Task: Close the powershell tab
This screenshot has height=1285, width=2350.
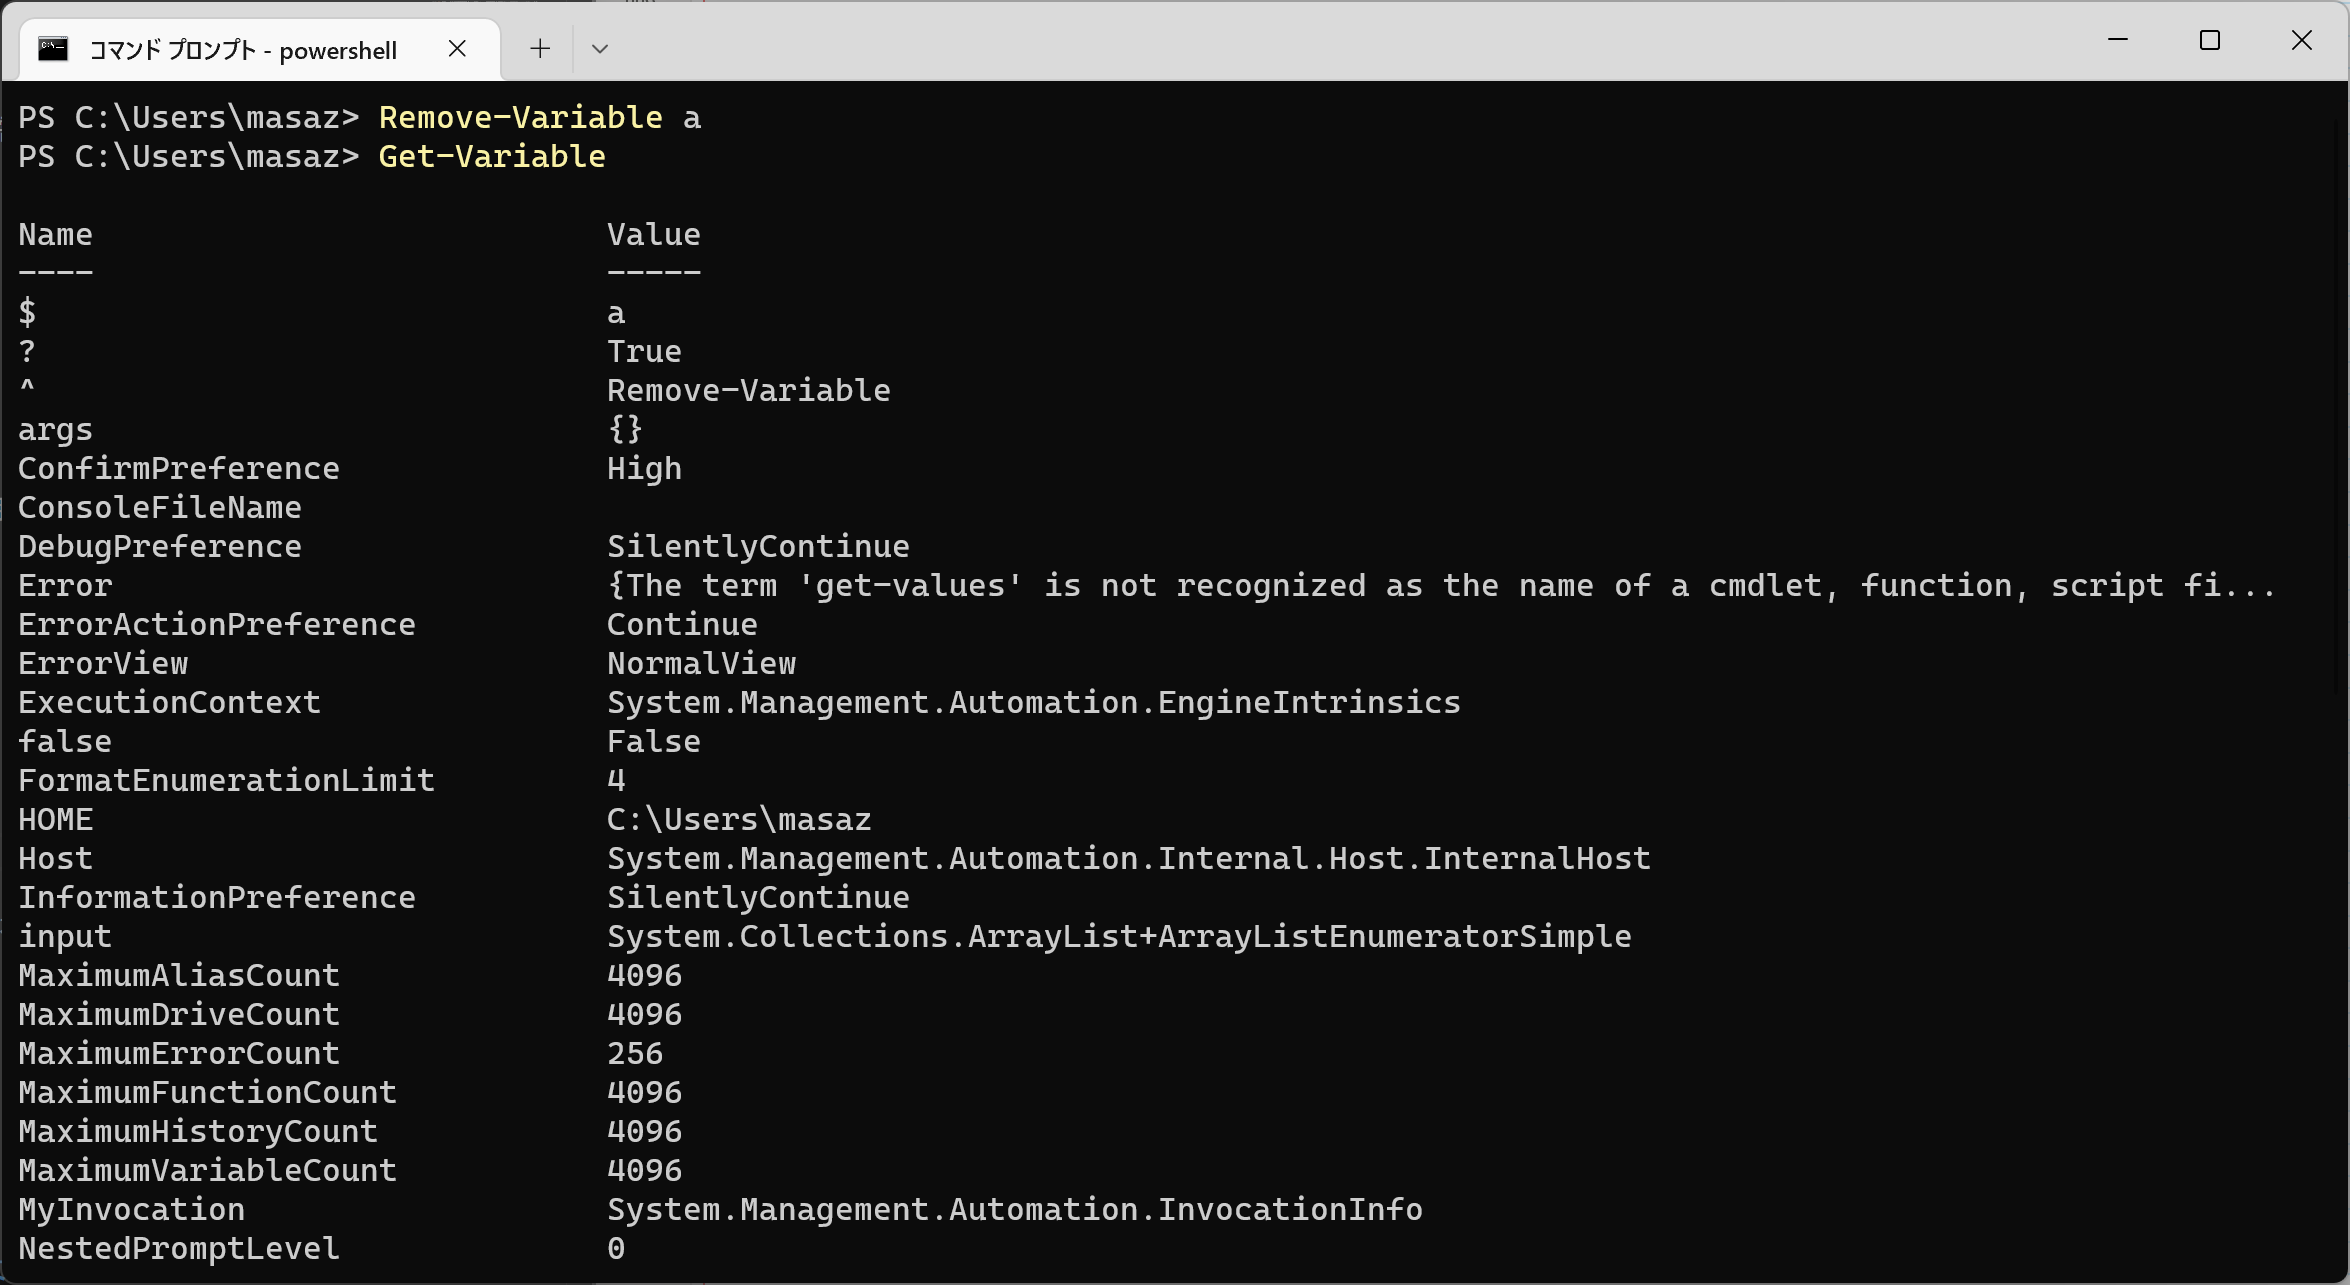Action: point(457,49)
